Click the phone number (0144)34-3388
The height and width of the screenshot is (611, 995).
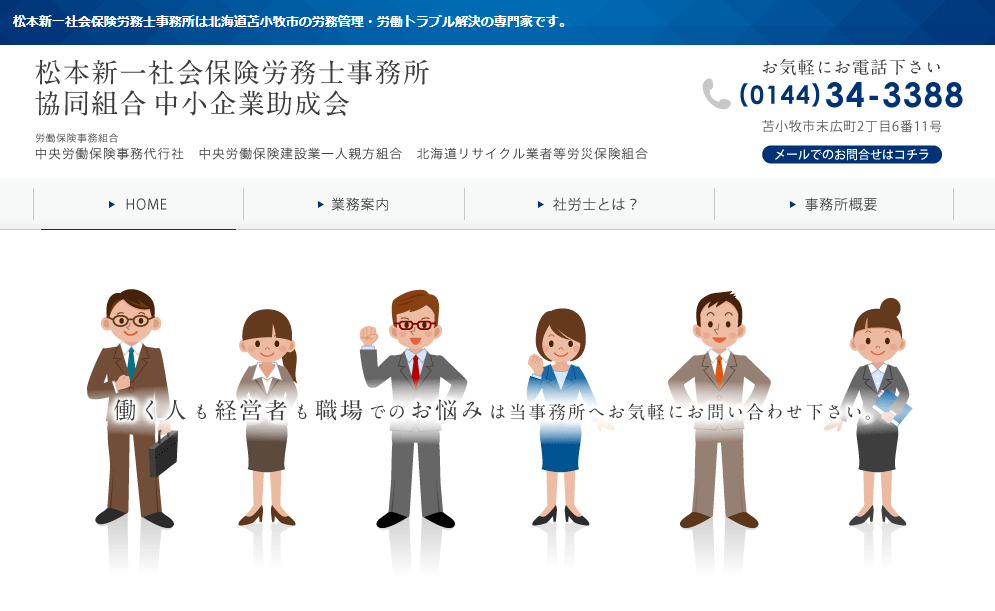(x=851, y=95)
